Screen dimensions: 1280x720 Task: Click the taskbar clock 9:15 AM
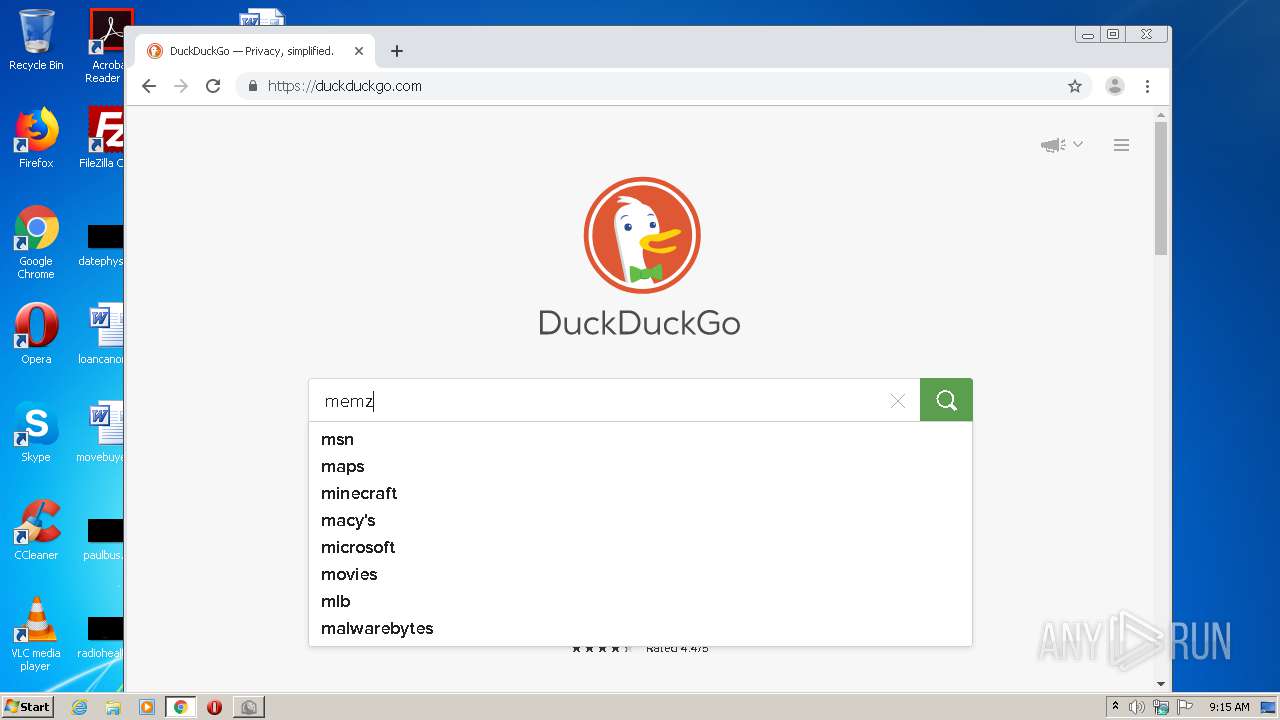coord(1229,707)
